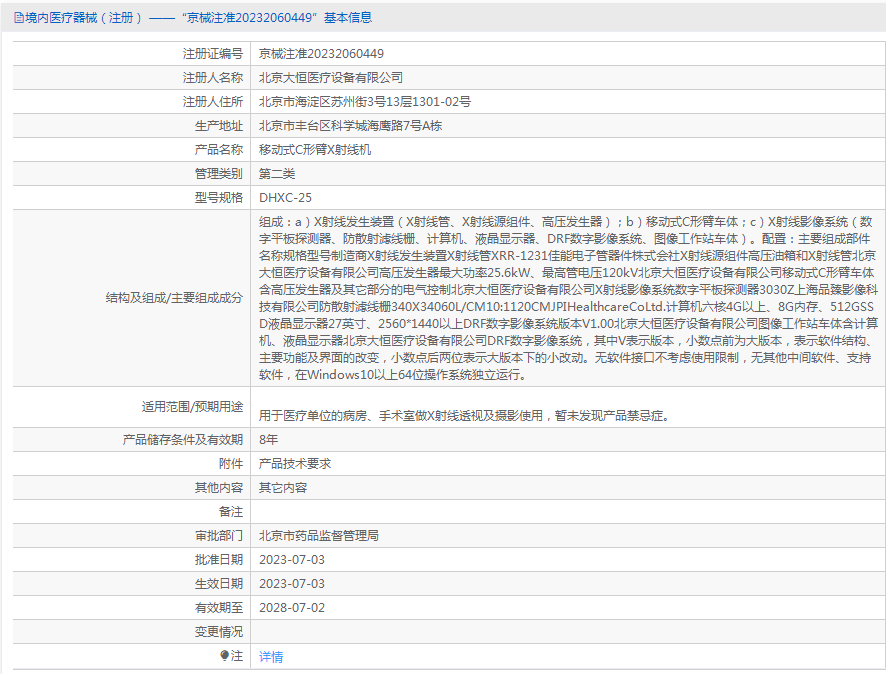The height and width of the screenshot is (674, 886).
Task: Select the 批准日期 value 2023-07-03
Action: click(x=292, y=560)
